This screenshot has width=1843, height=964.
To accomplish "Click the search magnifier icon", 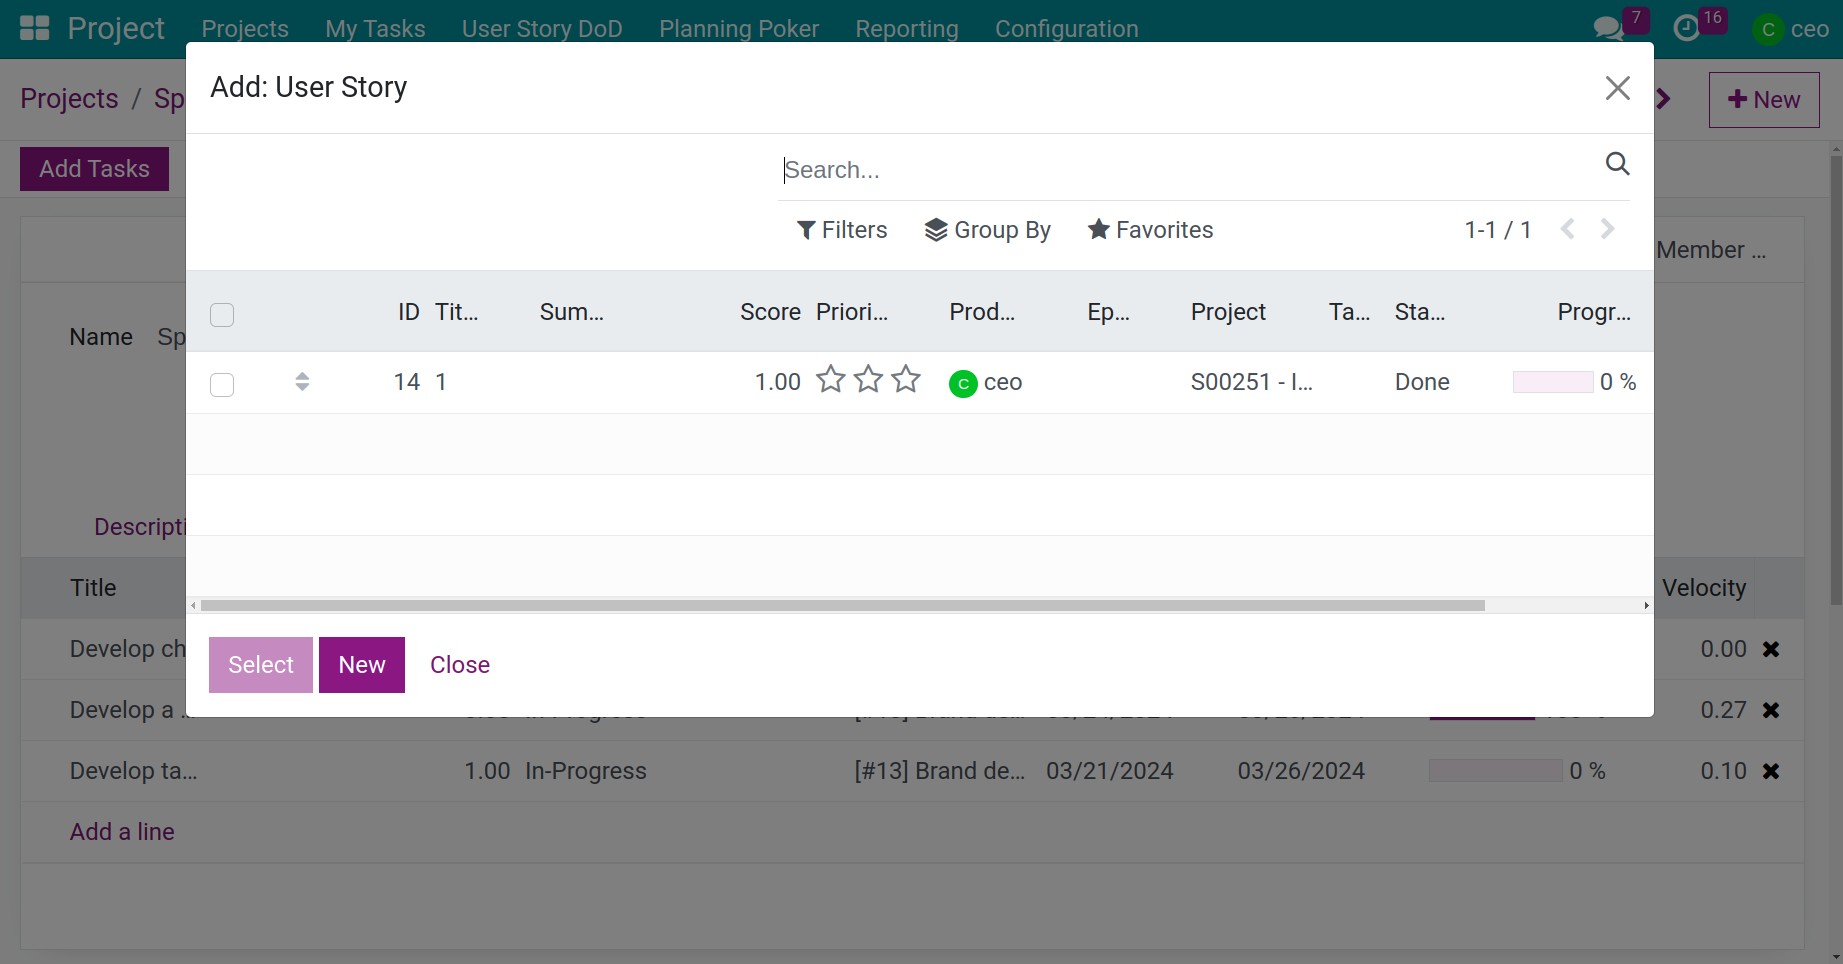I will click(1617, 163).
